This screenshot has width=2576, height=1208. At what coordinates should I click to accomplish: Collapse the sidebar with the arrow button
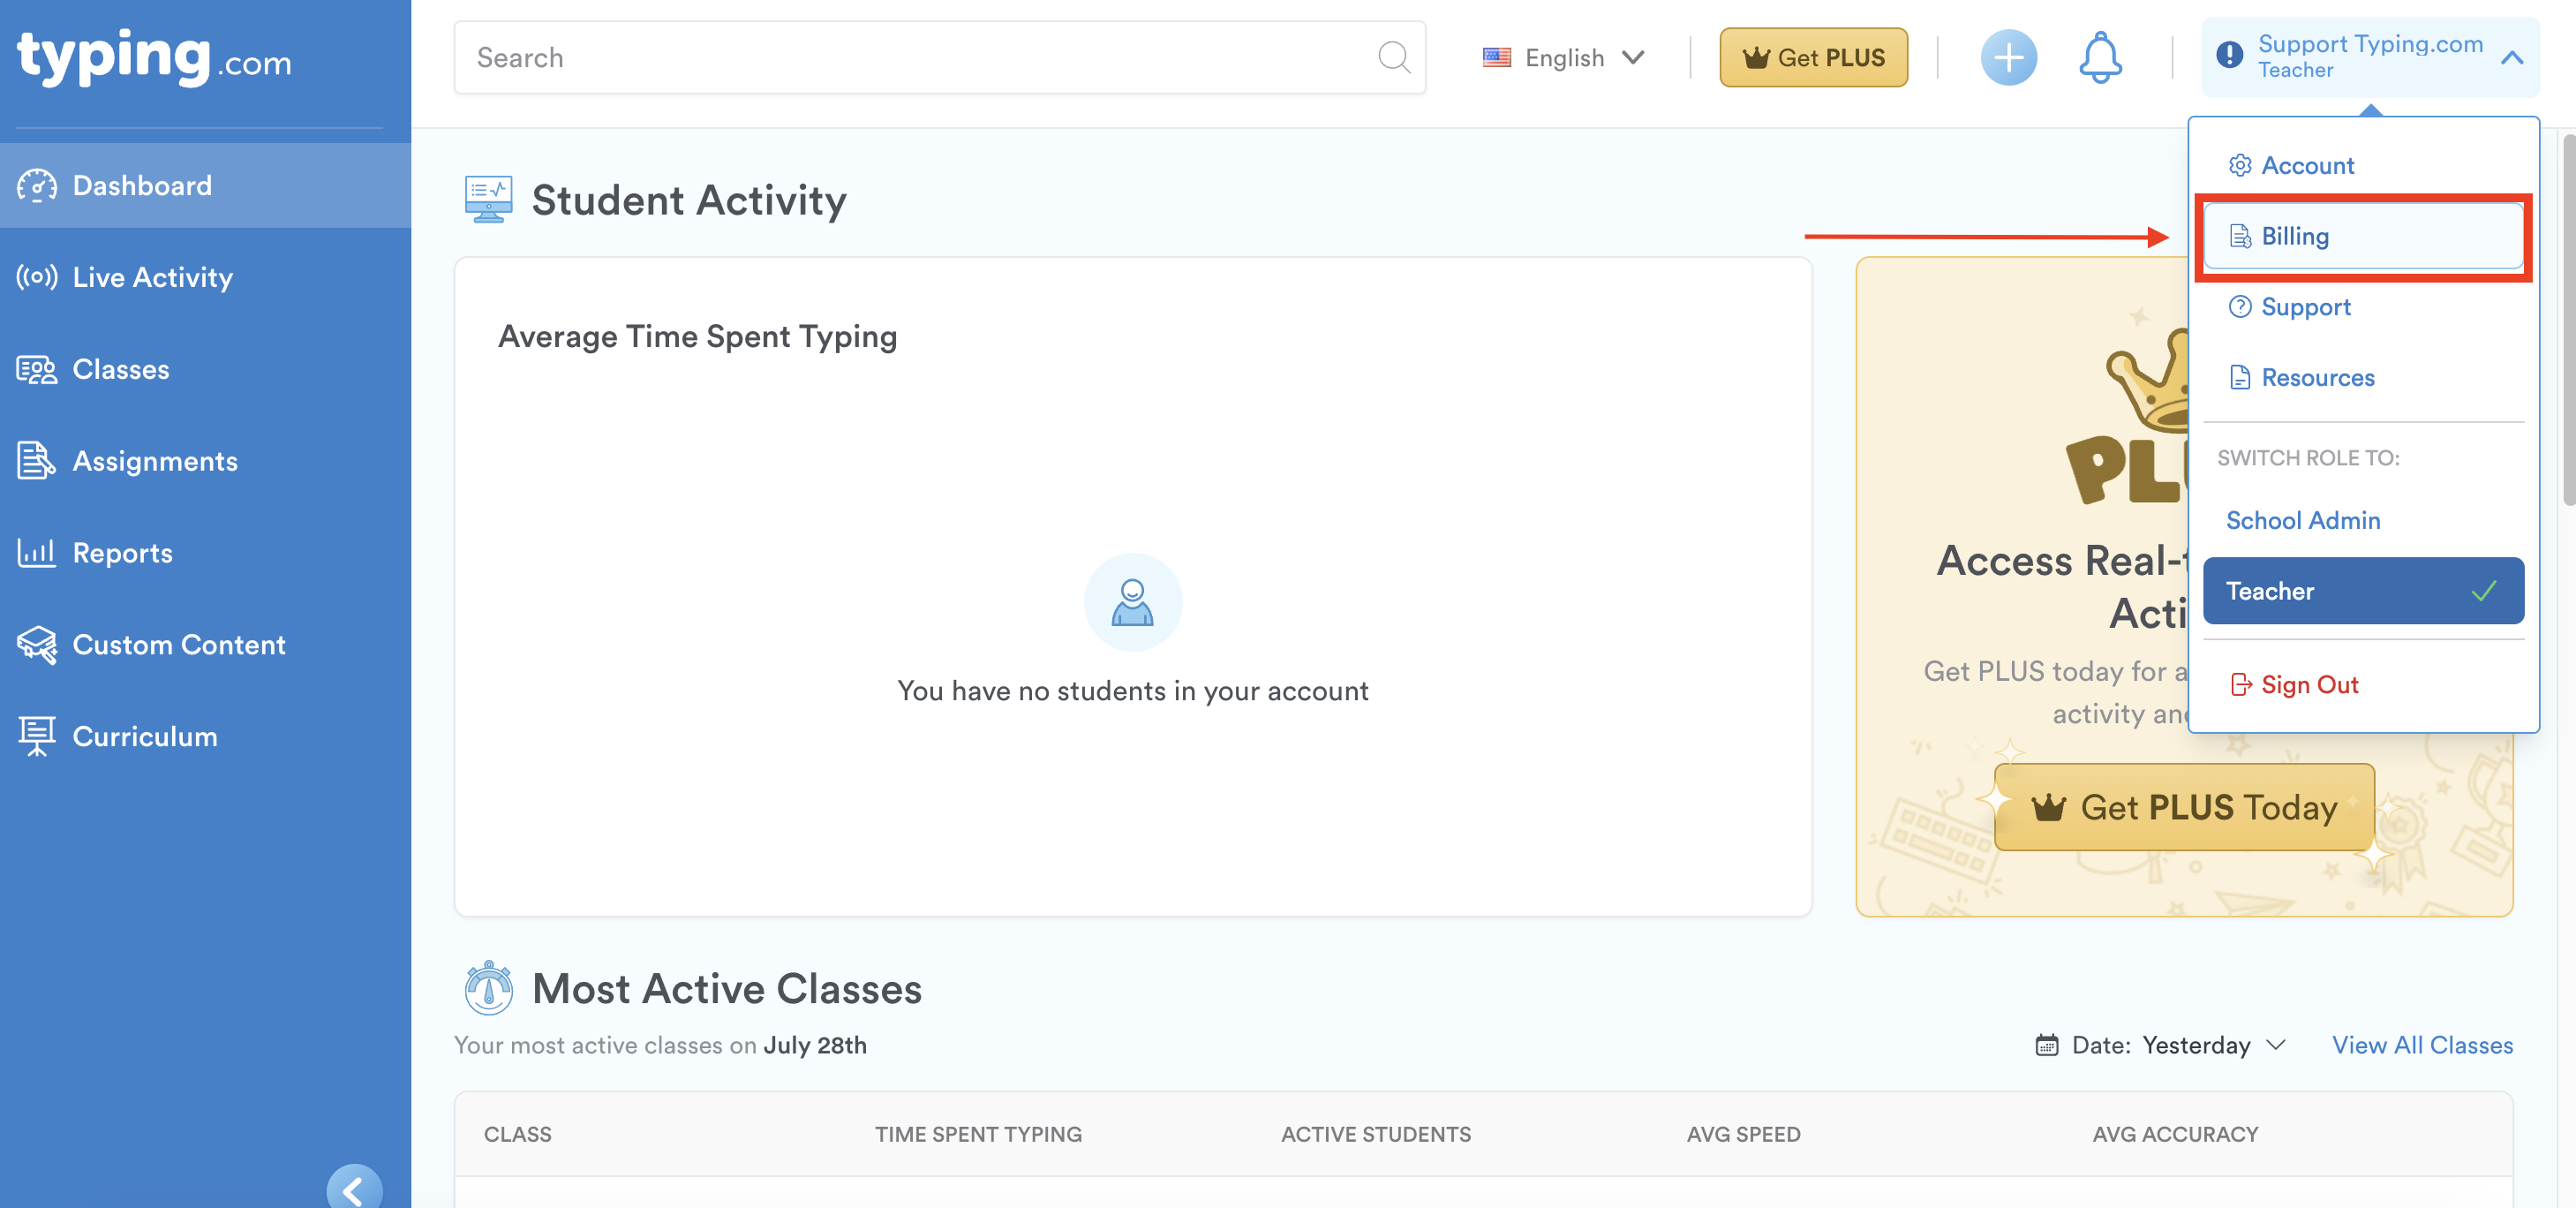354,1189
